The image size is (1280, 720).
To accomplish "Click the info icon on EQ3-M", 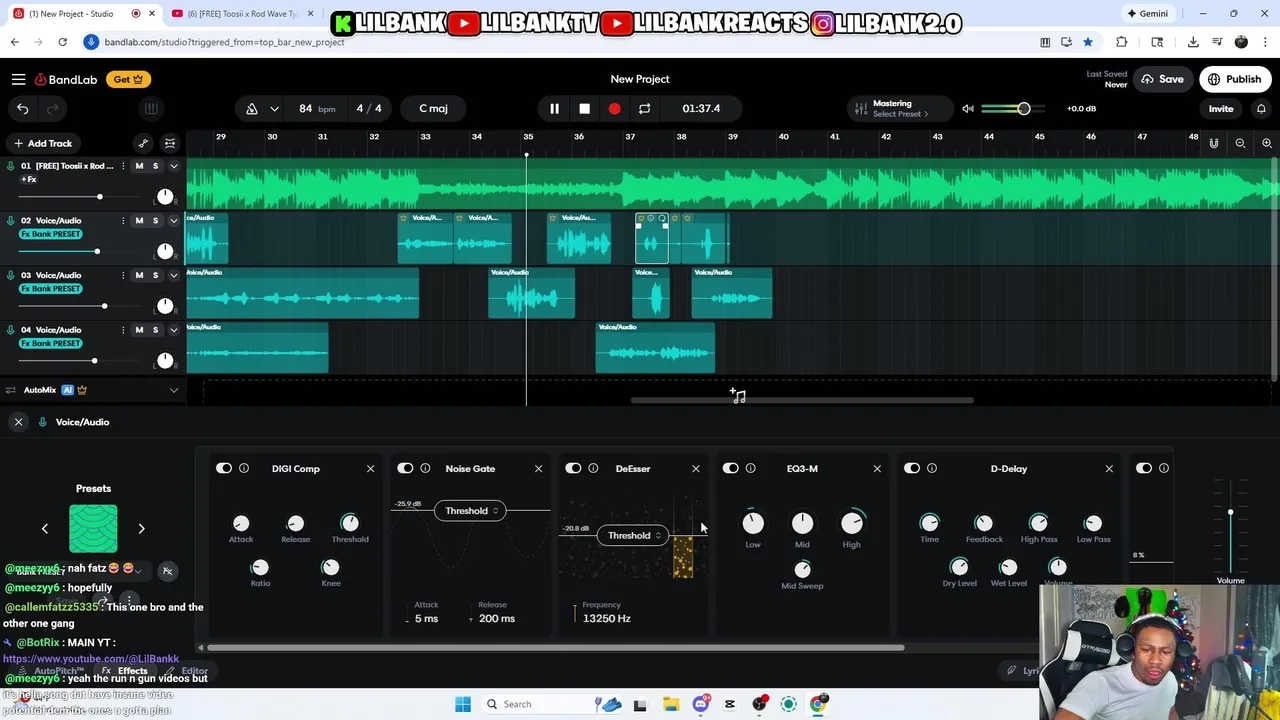I will (x=750, y=468).
